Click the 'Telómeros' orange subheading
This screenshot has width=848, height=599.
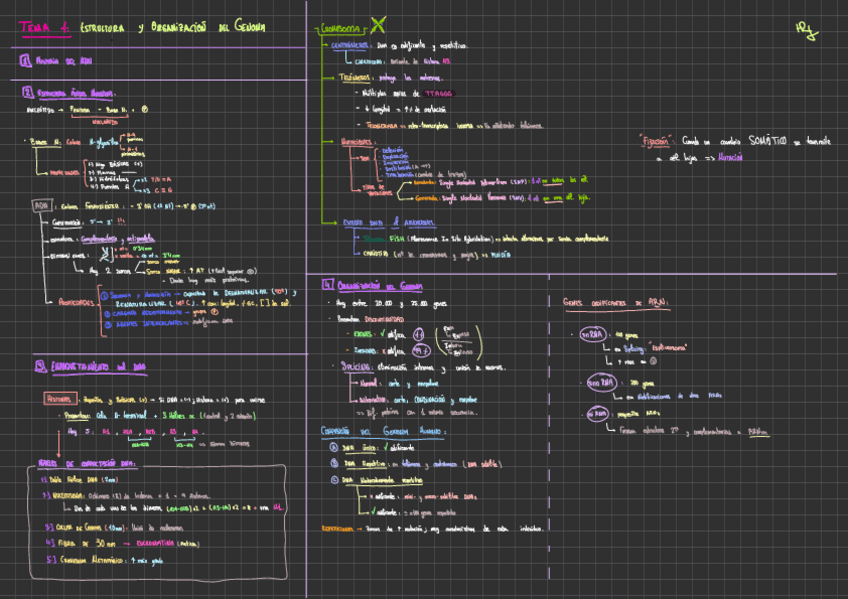(x=357, y=76)
